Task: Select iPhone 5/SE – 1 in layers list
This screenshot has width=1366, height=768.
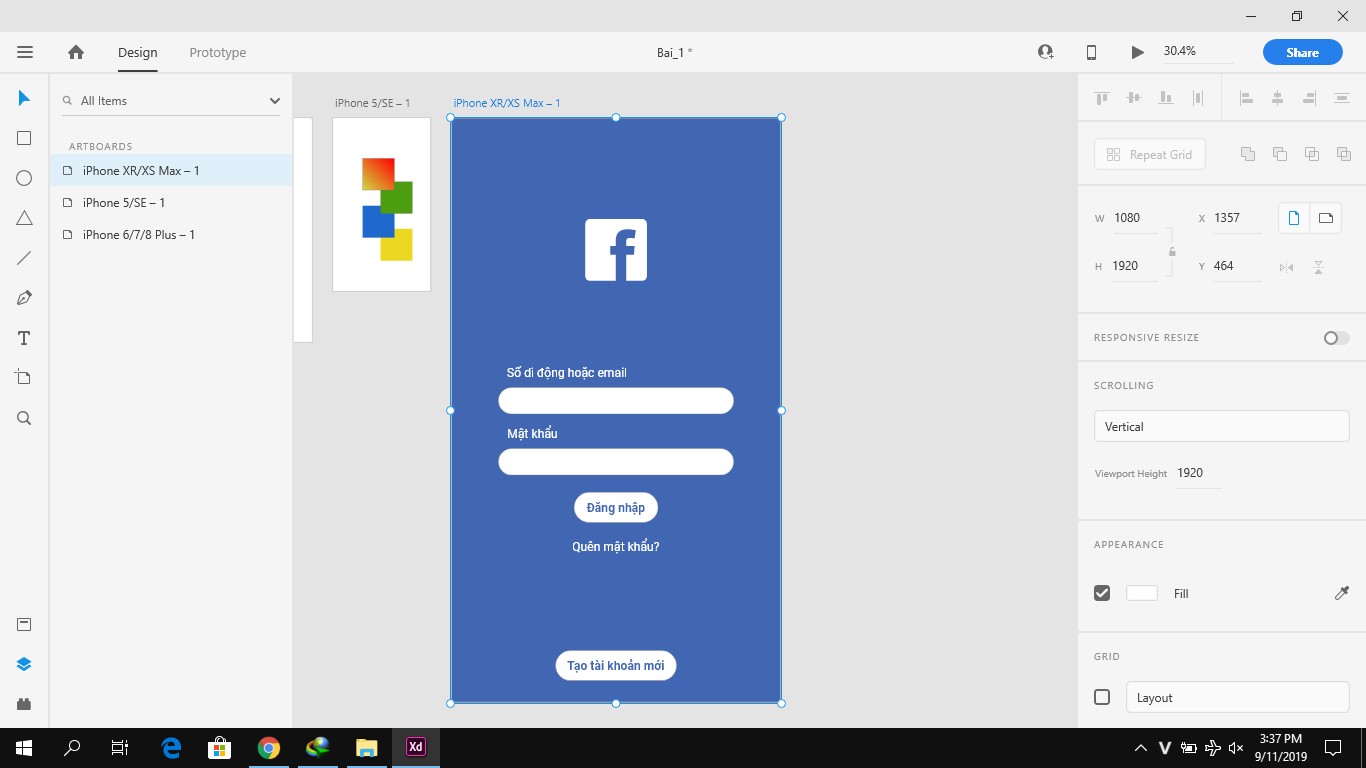Action: pyautogui.click(x=171, y=202)
